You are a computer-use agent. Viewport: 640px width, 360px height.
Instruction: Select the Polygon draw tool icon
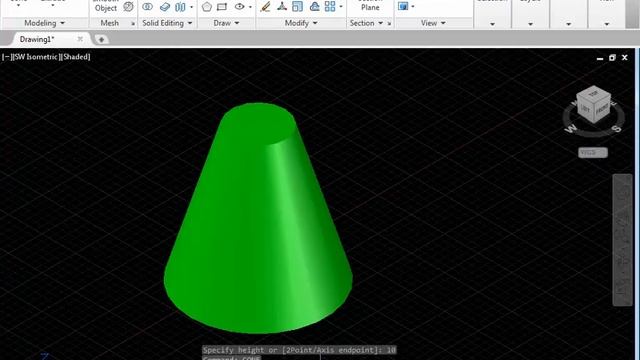tap(207, 7)
